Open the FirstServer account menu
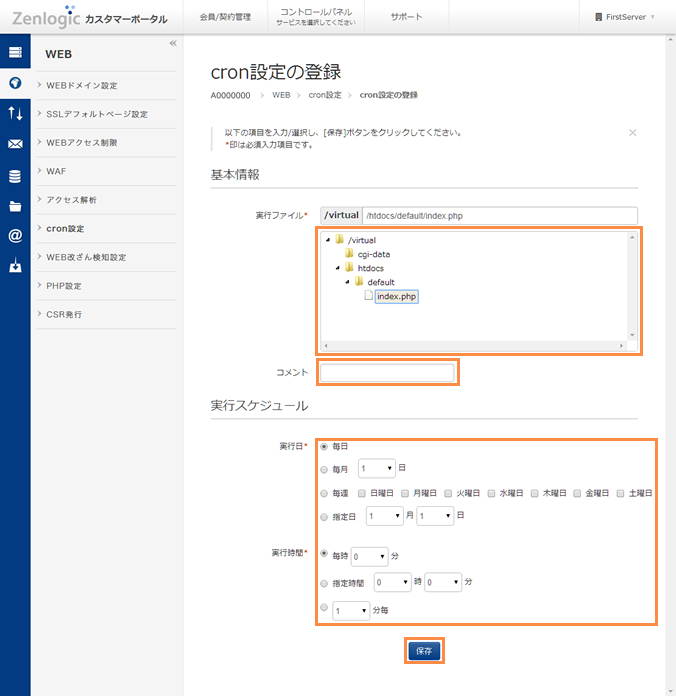This screenshot has width=676, height=696. [x=625, y=17]
